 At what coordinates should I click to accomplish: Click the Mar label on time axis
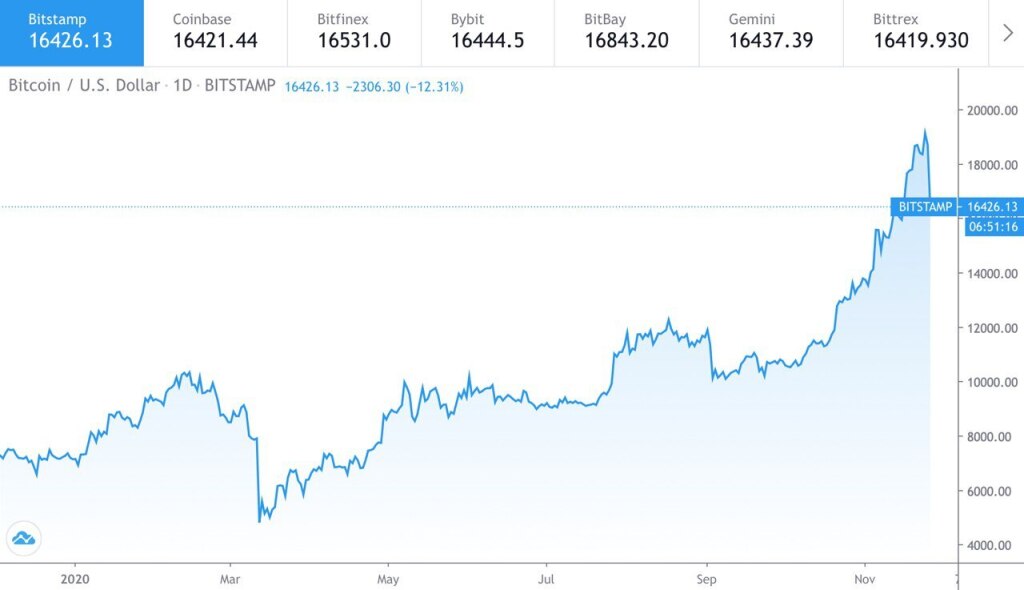(x=230, y=578)
